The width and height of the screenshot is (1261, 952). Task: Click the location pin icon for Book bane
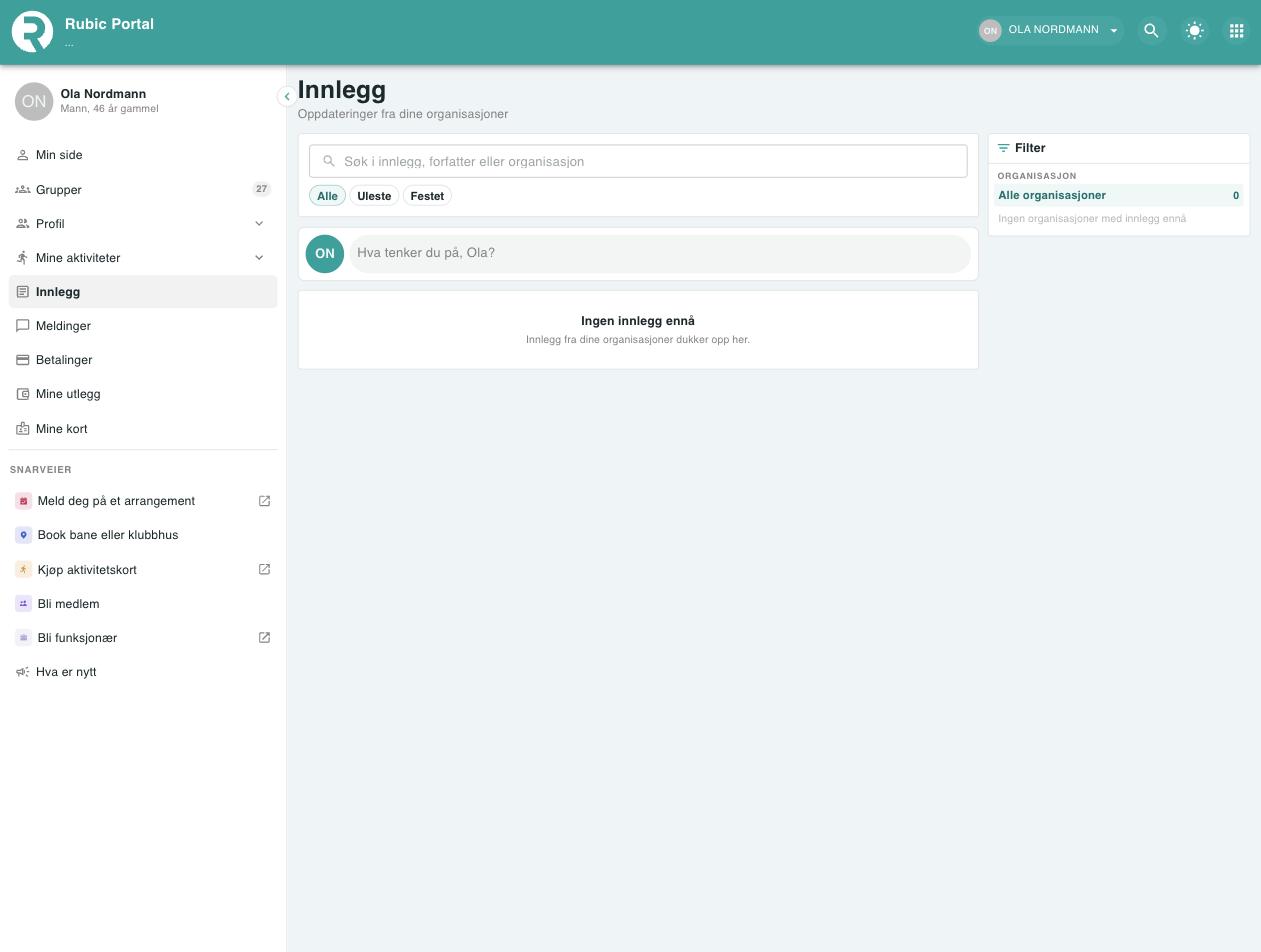tap(24, 535)
